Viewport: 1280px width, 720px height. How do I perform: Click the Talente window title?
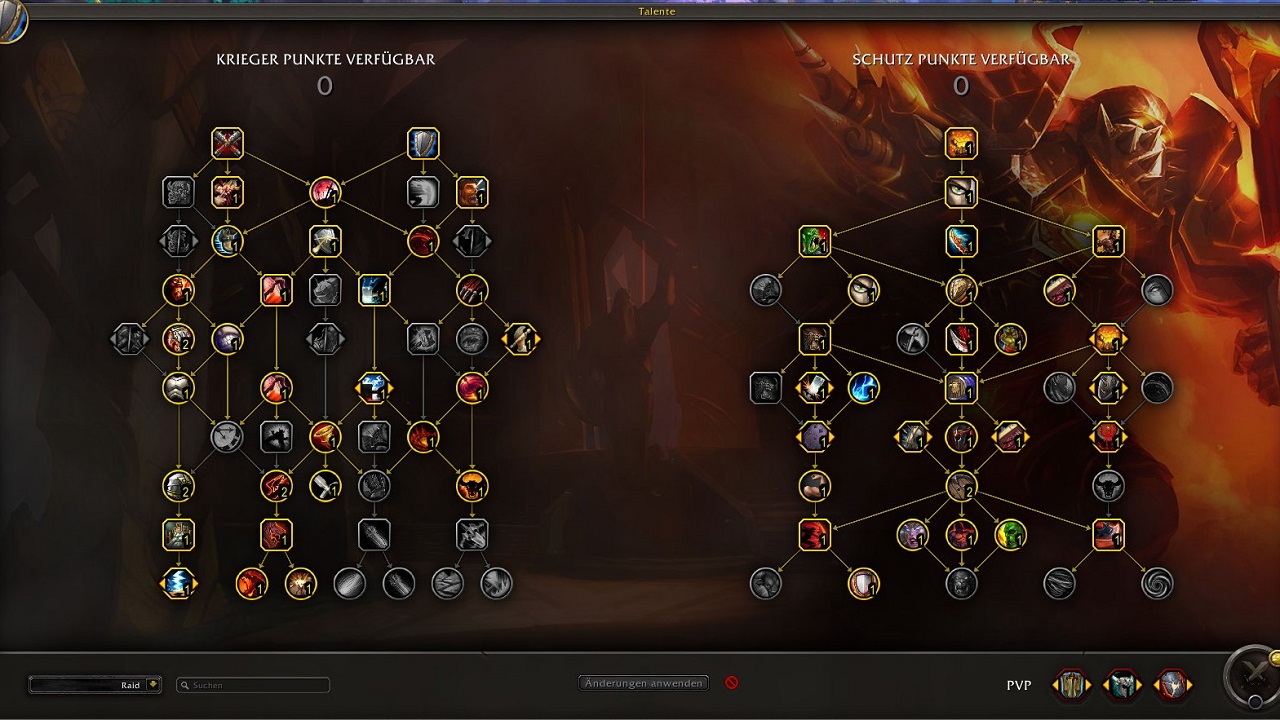tap(657, 11)
